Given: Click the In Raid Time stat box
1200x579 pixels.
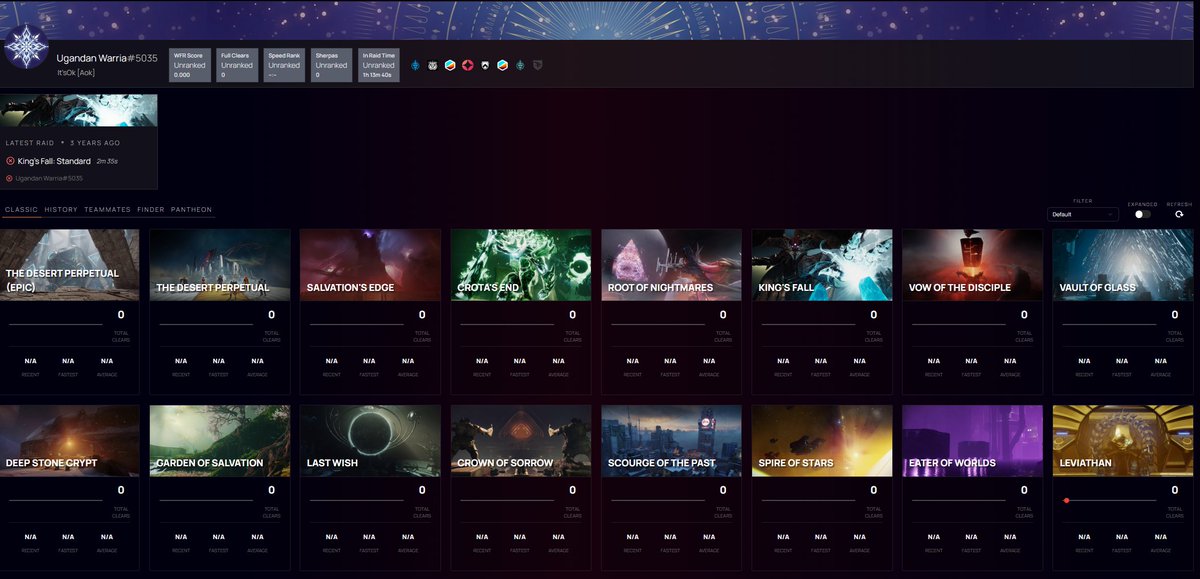Looking at the screenshot, I should coord(379,64).
